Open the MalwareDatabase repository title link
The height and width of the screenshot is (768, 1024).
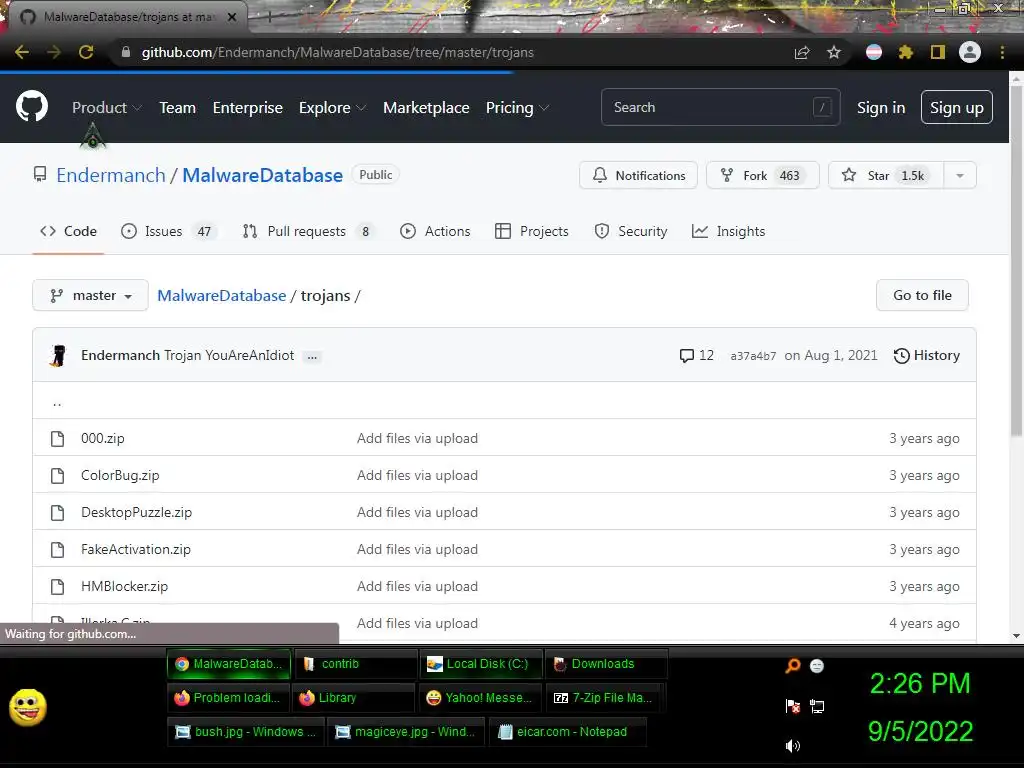(x=263, y=175)
